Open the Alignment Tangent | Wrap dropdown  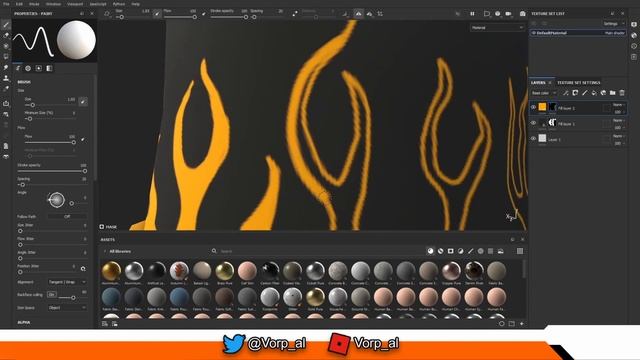click(x=67, y=282)
